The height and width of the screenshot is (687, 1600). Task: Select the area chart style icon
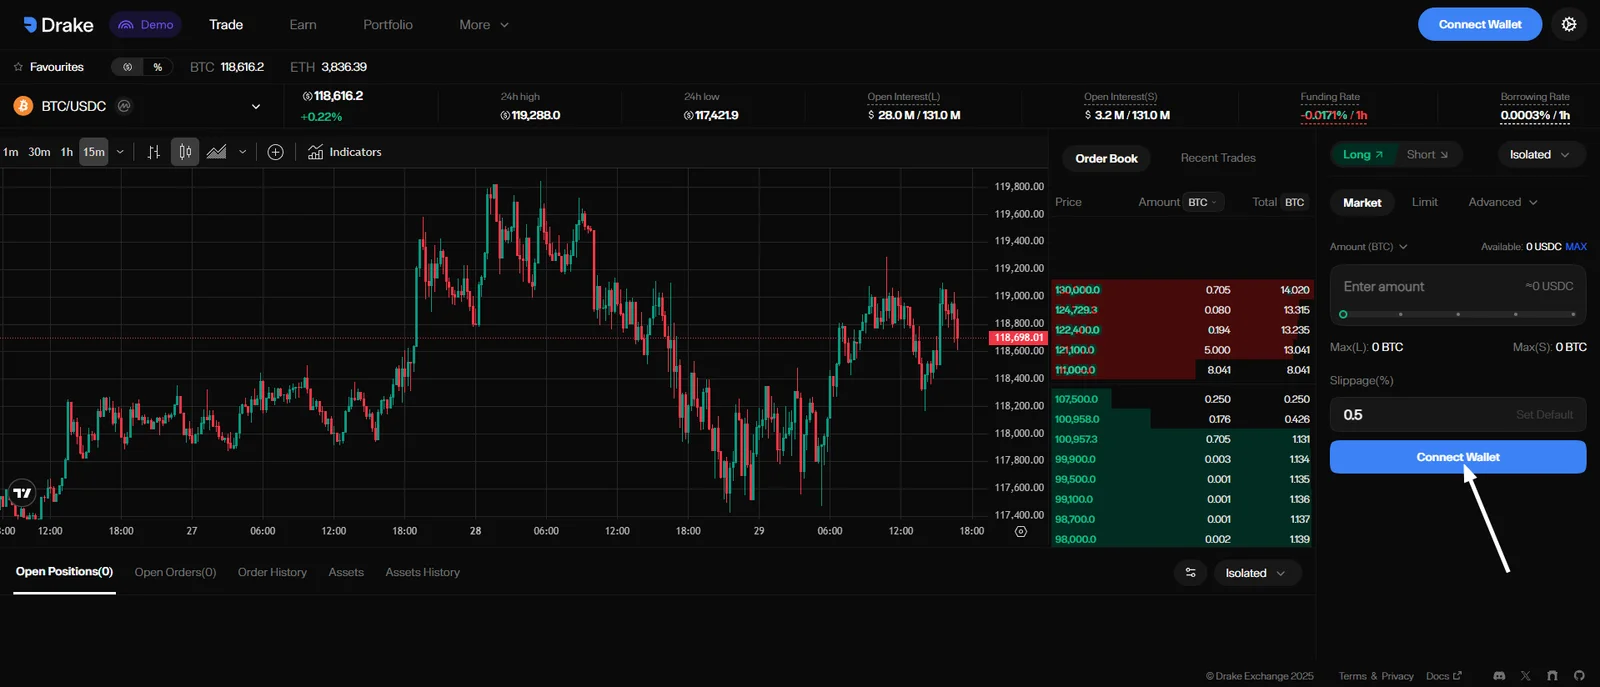click(216, 152)
